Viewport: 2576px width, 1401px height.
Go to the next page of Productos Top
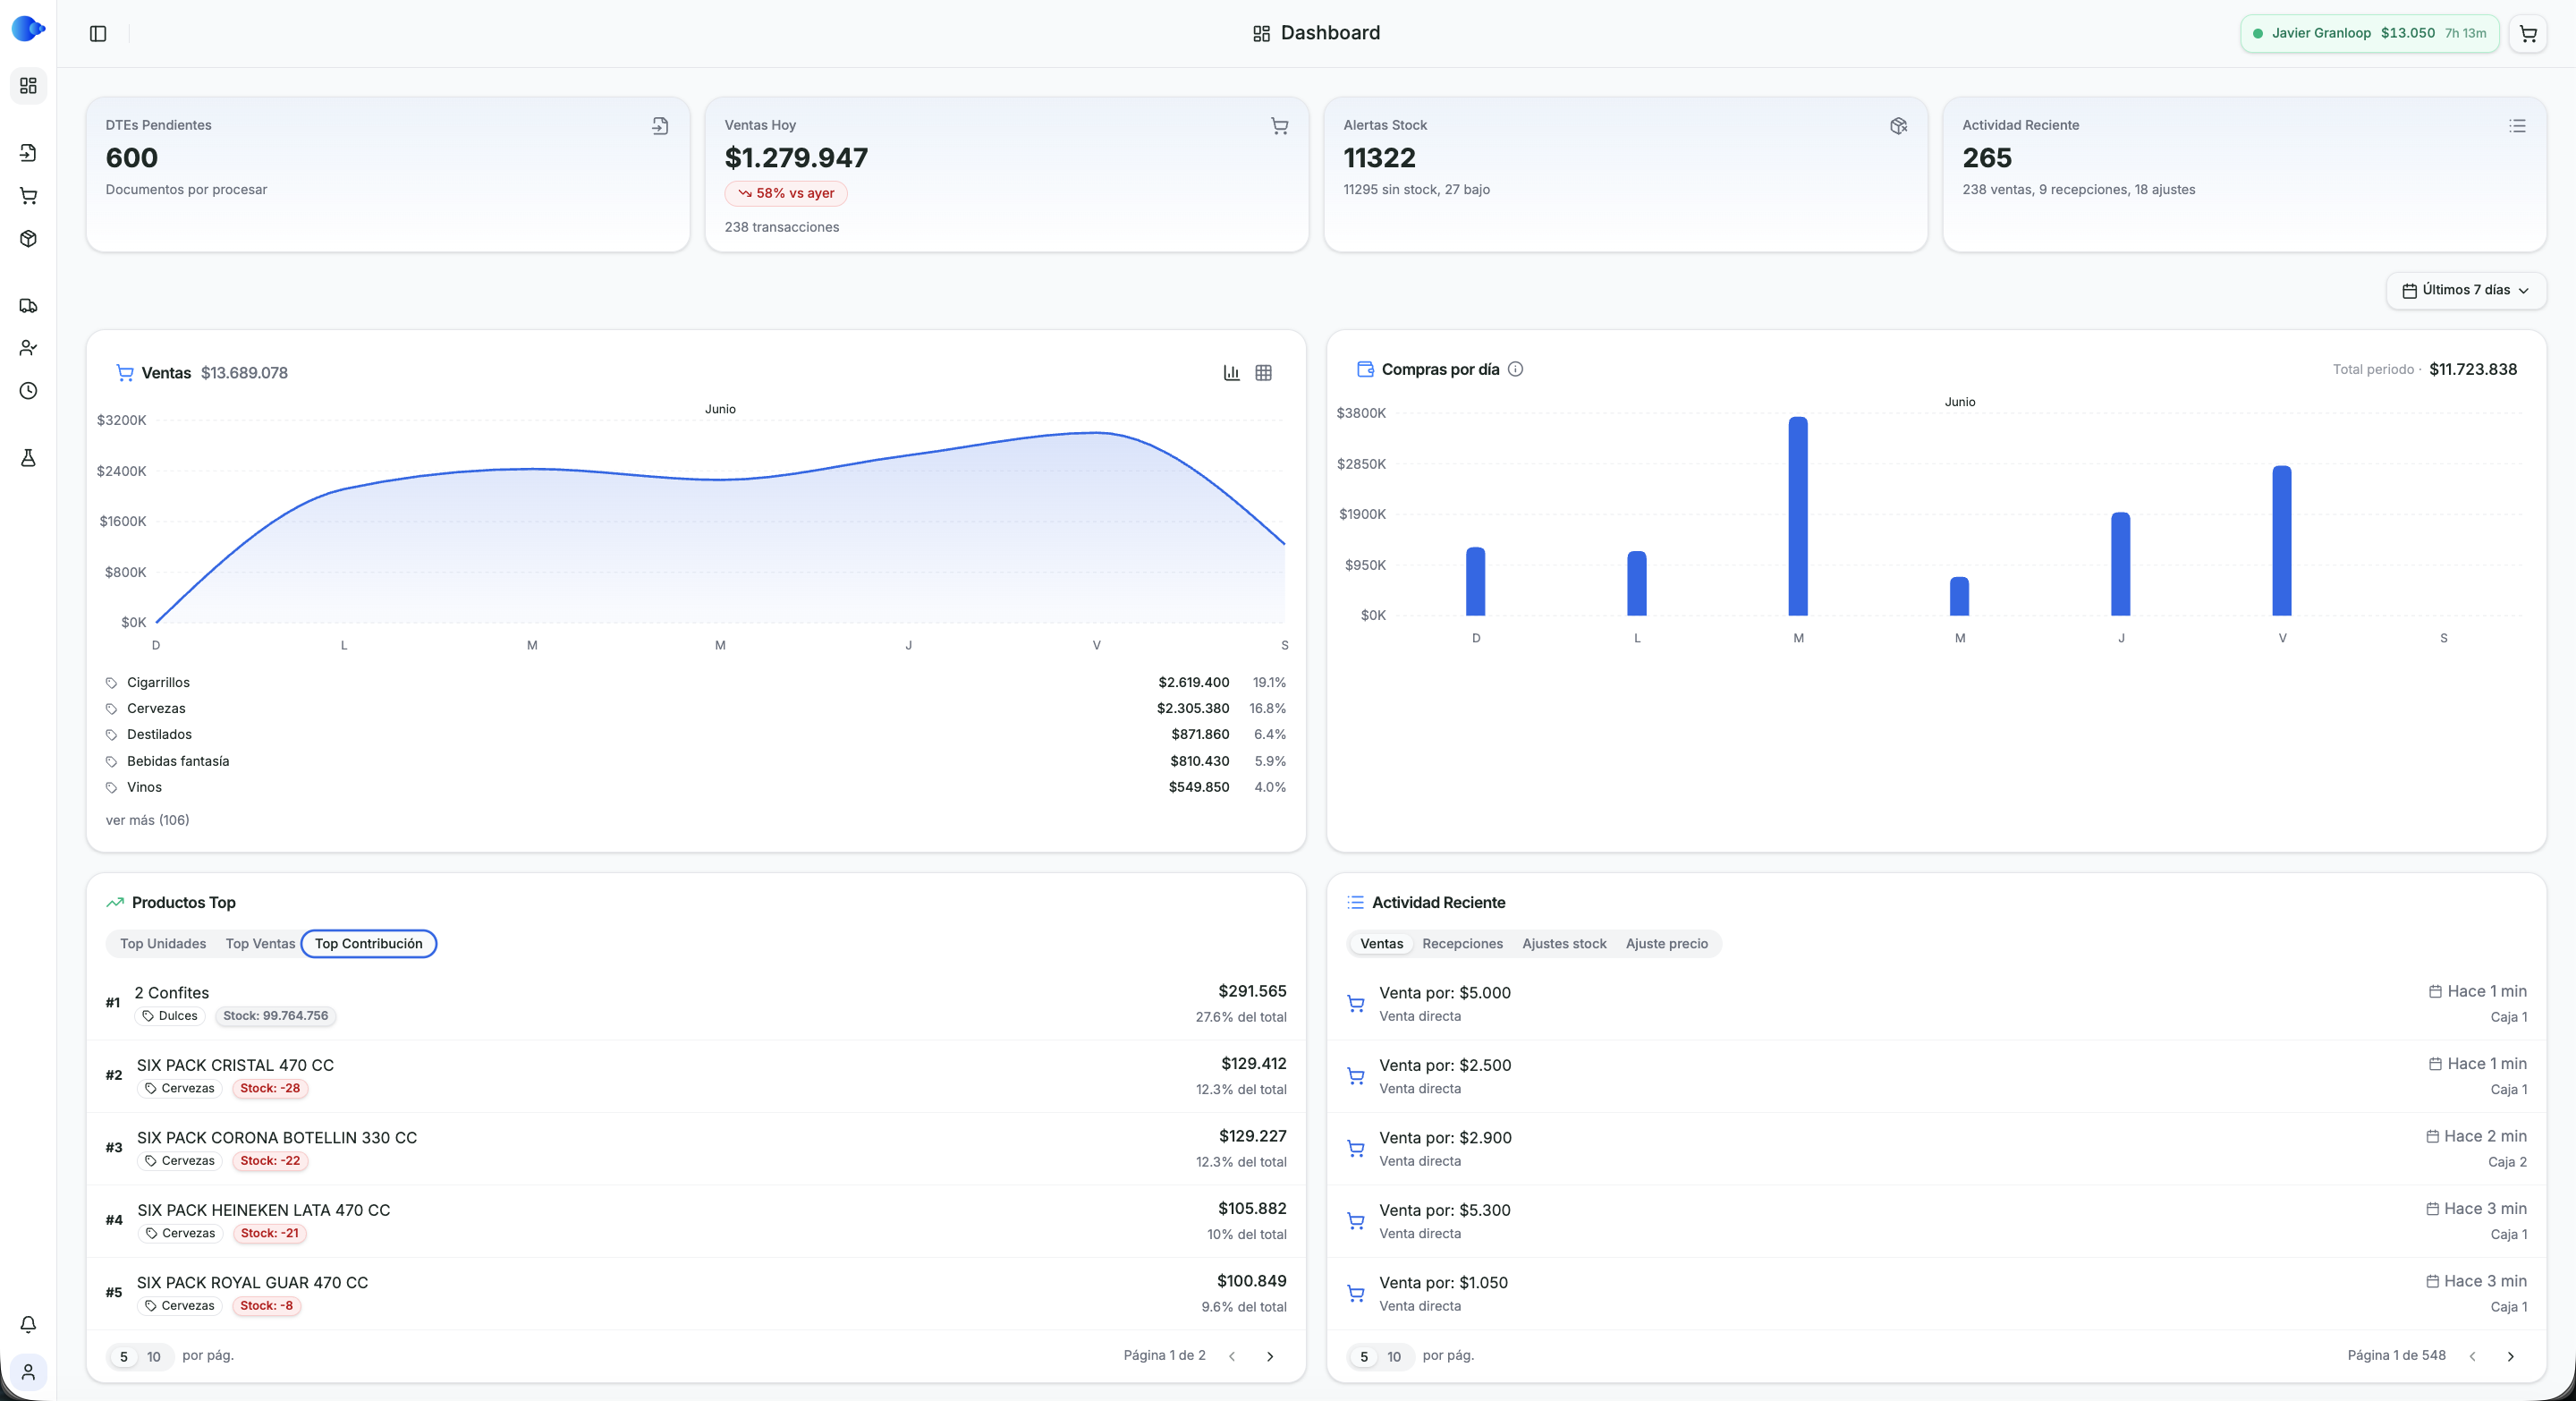coord(1270,1356)
